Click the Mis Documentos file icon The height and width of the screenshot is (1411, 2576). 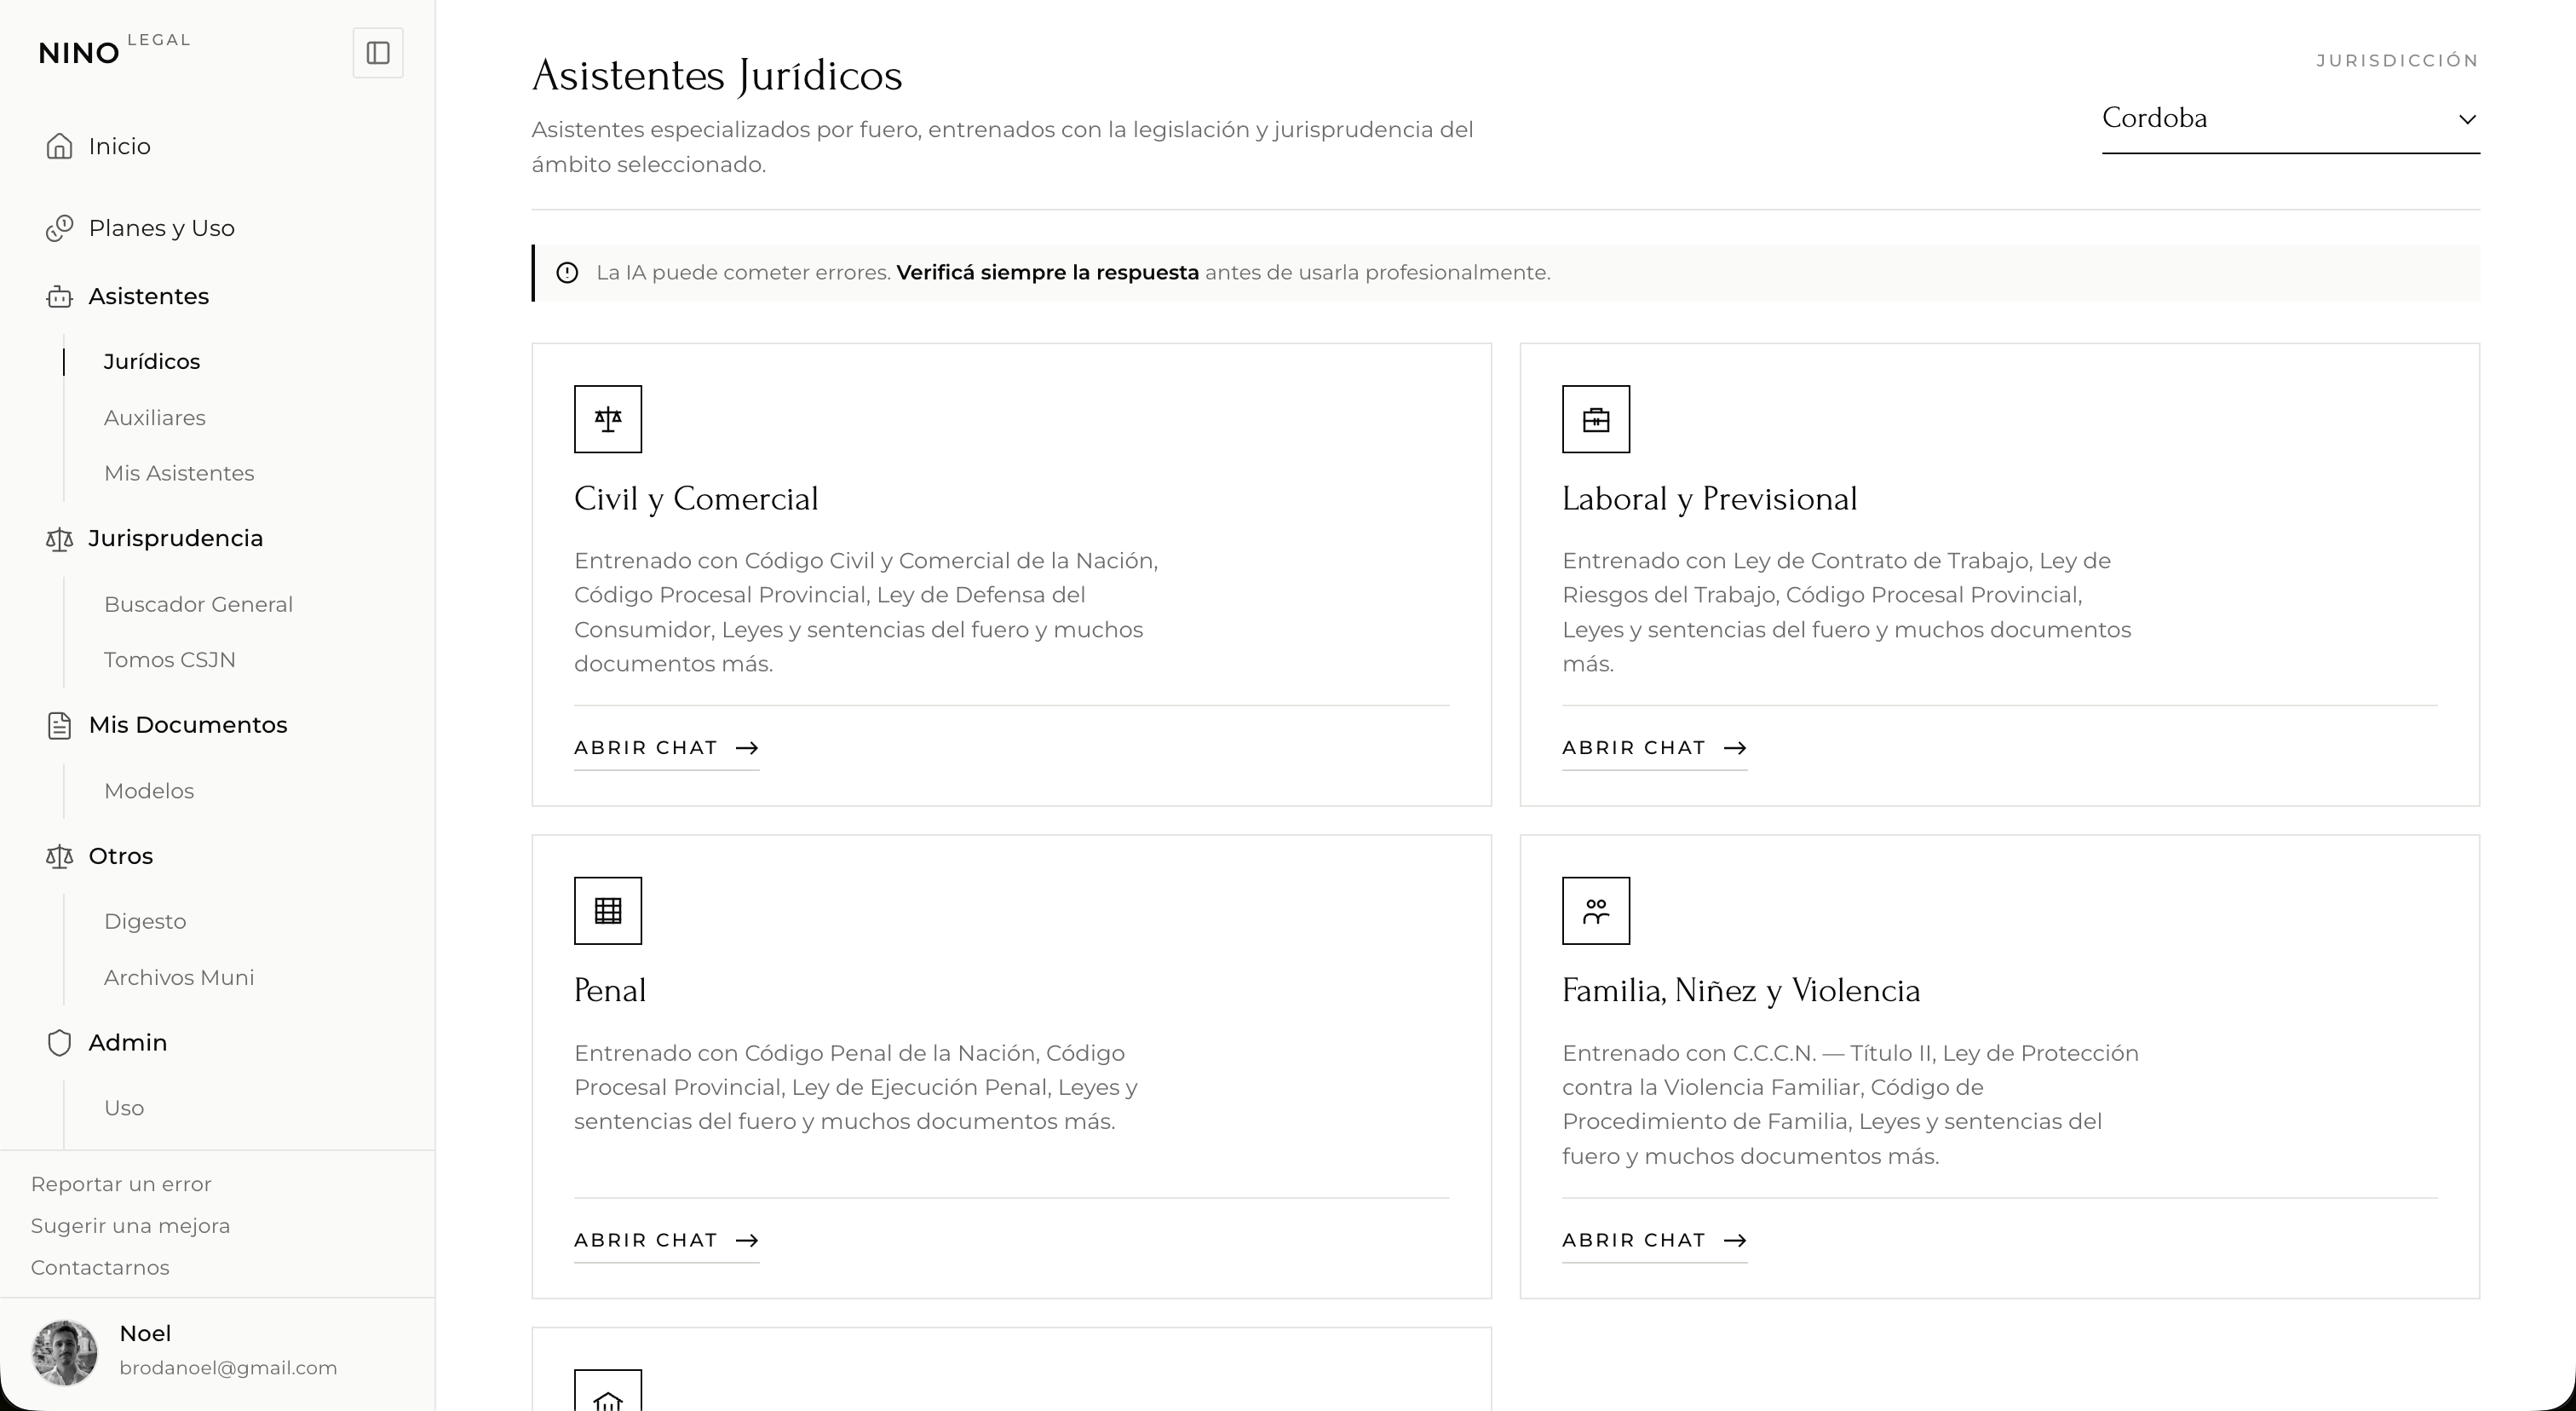(59, 726)
